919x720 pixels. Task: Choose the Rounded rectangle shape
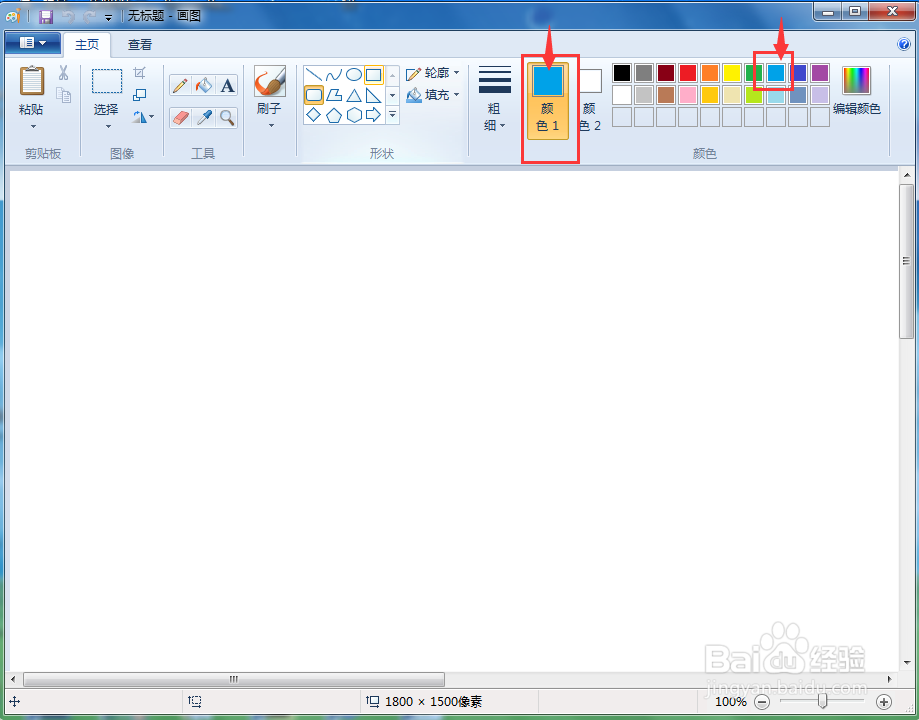click(314, 95)
